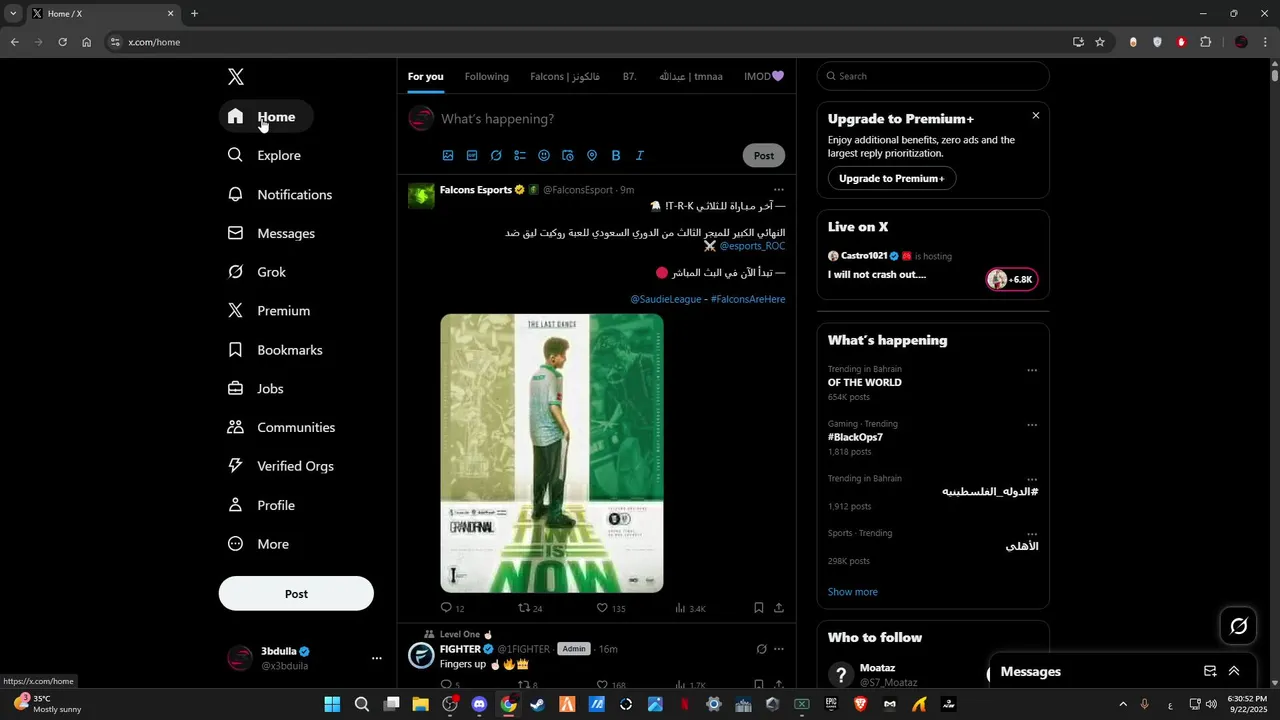
Task: Open Messages from the sidebar
Action: point(272,233)
